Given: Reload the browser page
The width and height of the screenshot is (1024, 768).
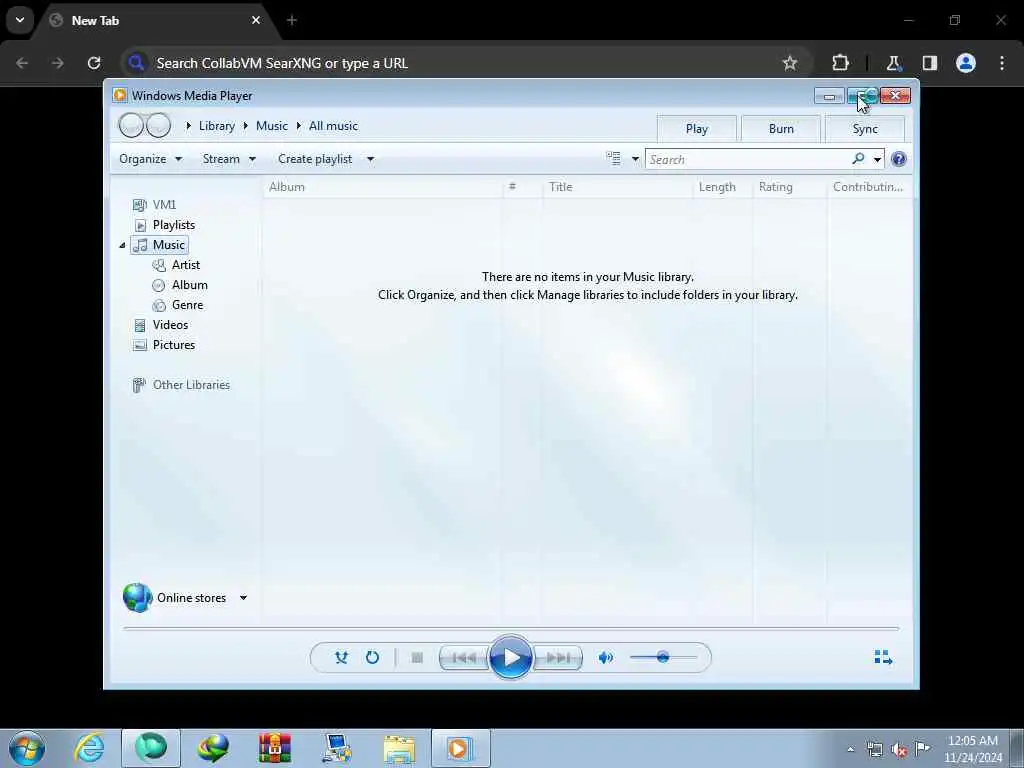Looking at the screenshot, I should 94,63.
